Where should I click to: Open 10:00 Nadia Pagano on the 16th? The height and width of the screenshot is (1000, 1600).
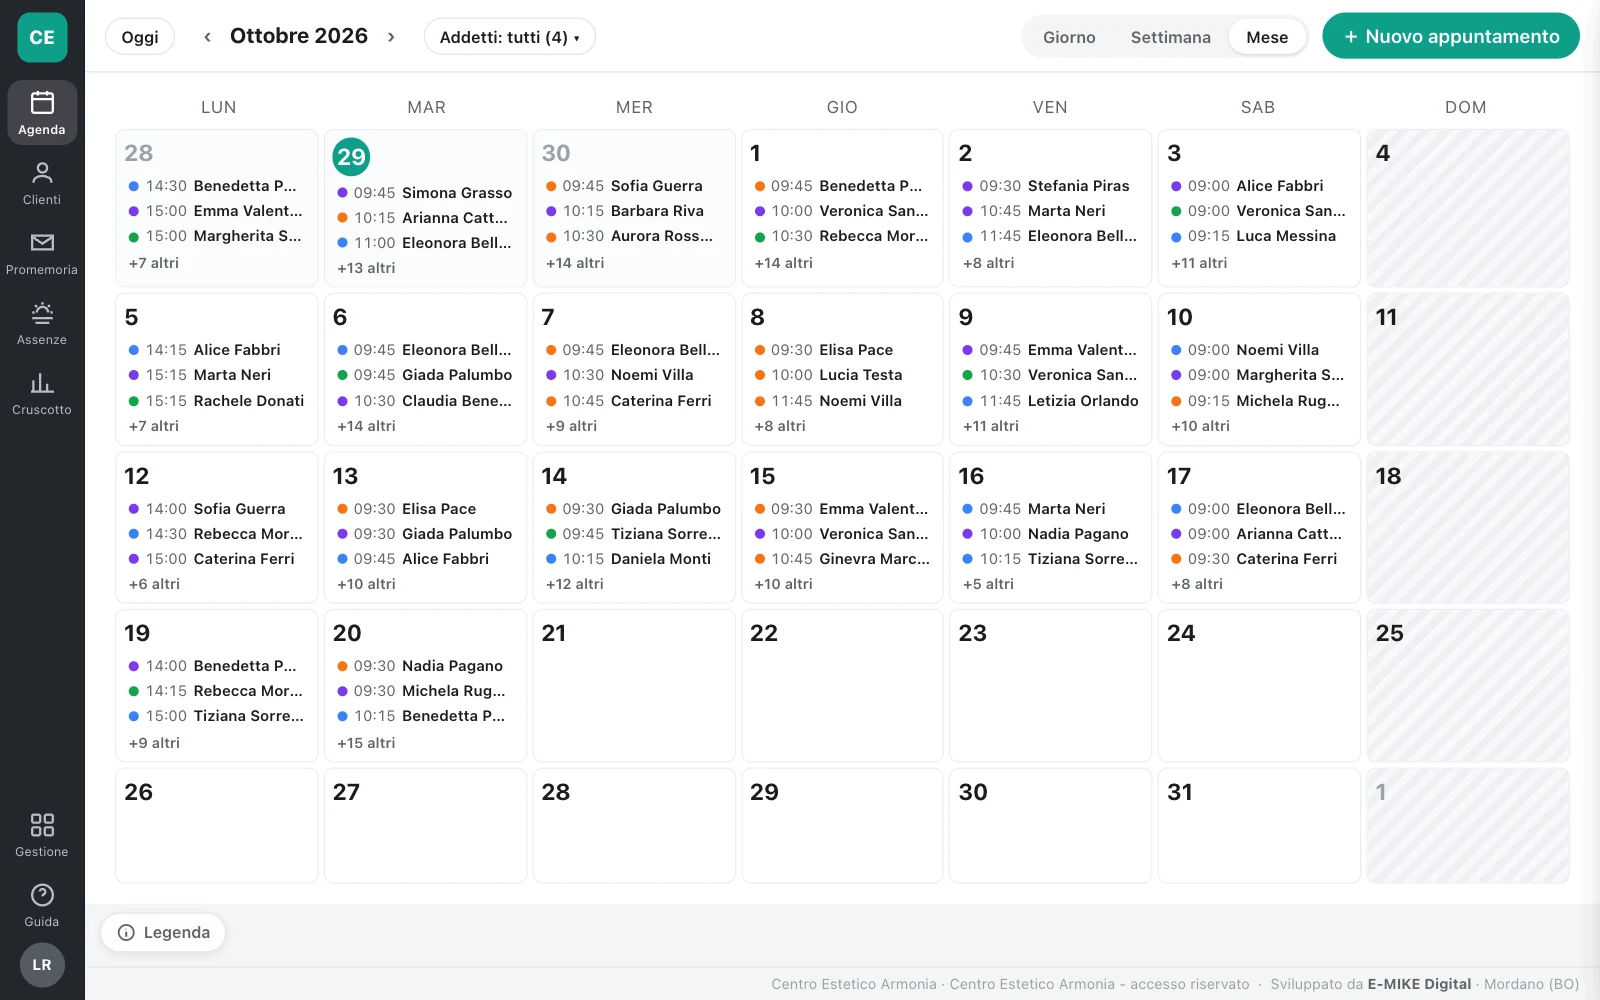1051,534
